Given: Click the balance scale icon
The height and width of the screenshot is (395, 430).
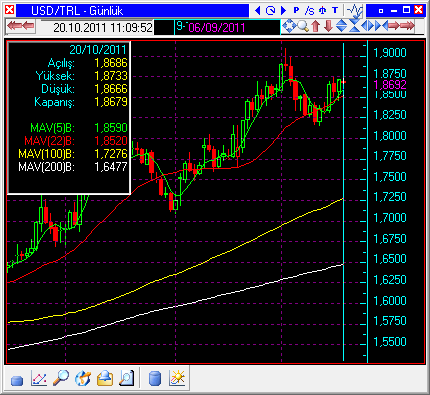Looking at the screenshot, I should [322, 10].
